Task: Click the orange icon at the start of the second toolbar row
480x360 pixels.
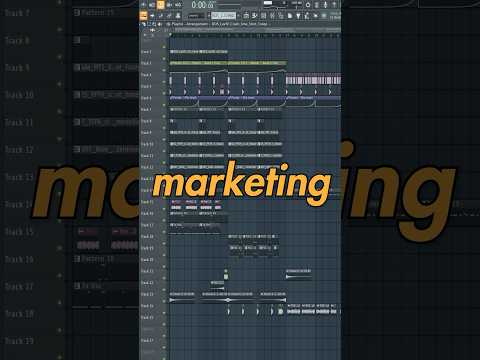Action: pyautogui.click(x=143, y=15)
